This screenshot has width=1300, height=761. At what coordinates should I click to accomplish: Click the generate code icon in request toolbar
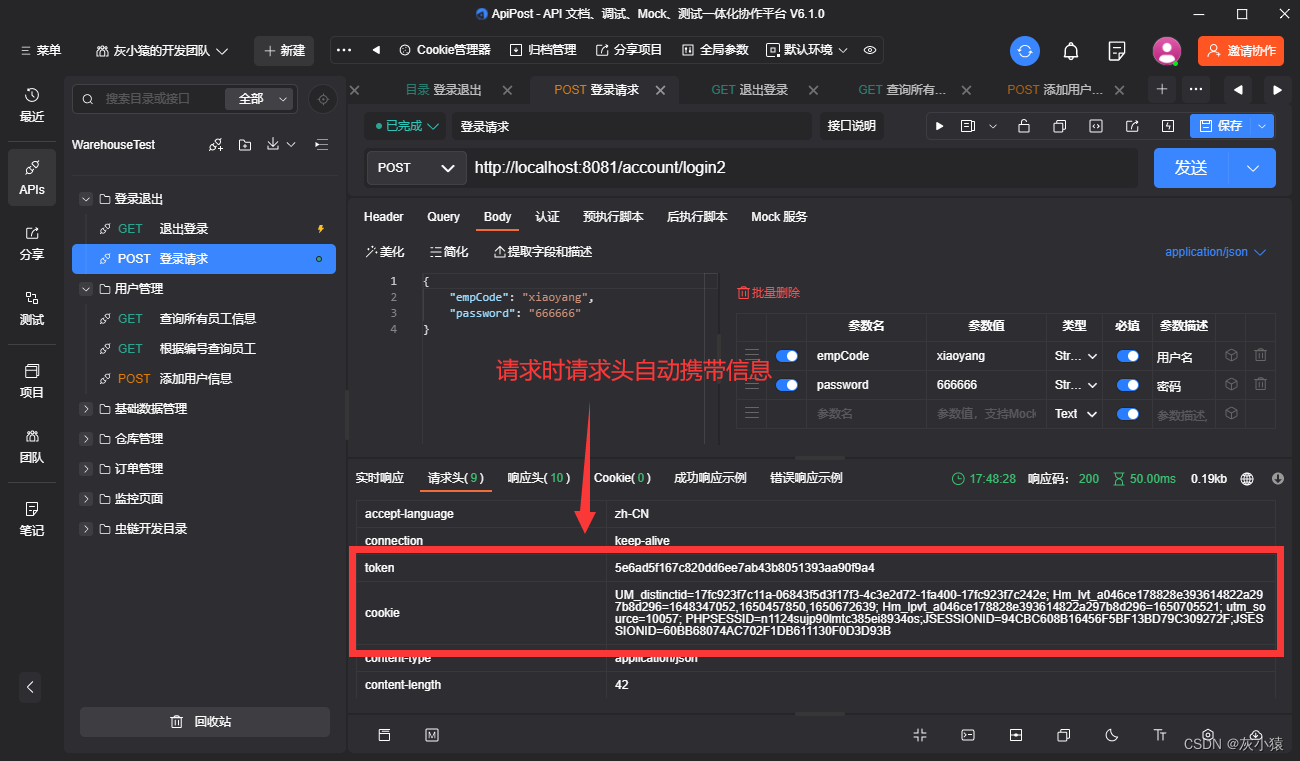coord(1096,126)
